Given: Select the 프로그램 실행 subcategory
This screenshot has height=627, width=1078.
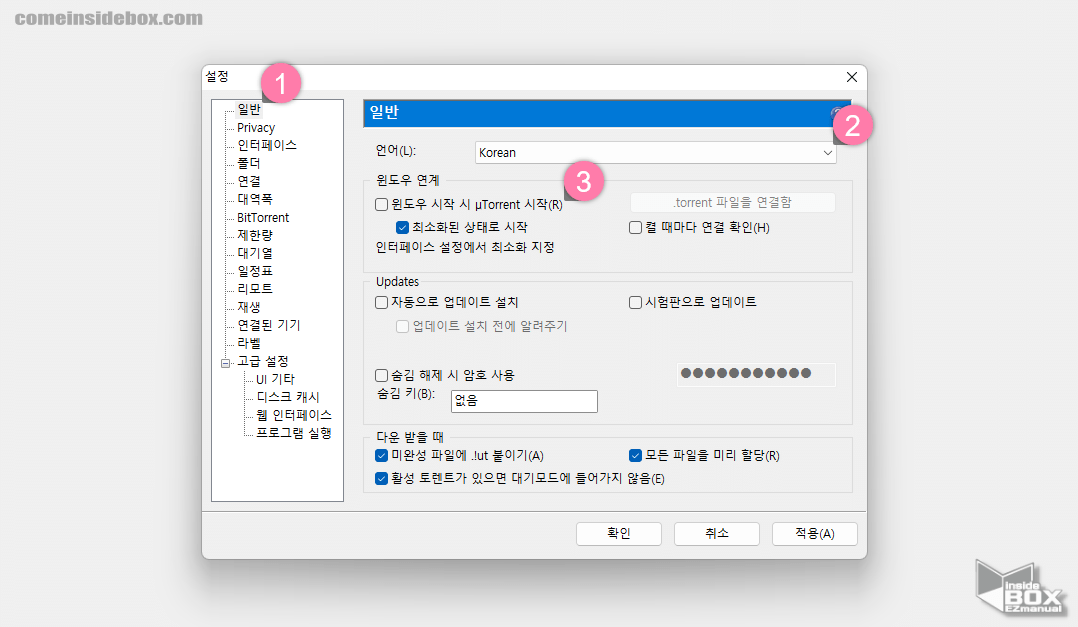Looking at the screenshot, I should pyautogui.click(x=294, y=432).
